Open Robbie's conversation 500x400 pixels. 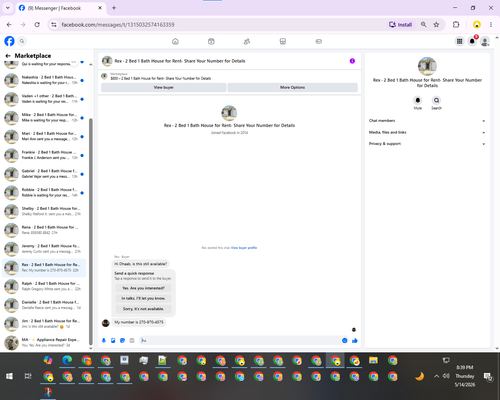(44, 192)
